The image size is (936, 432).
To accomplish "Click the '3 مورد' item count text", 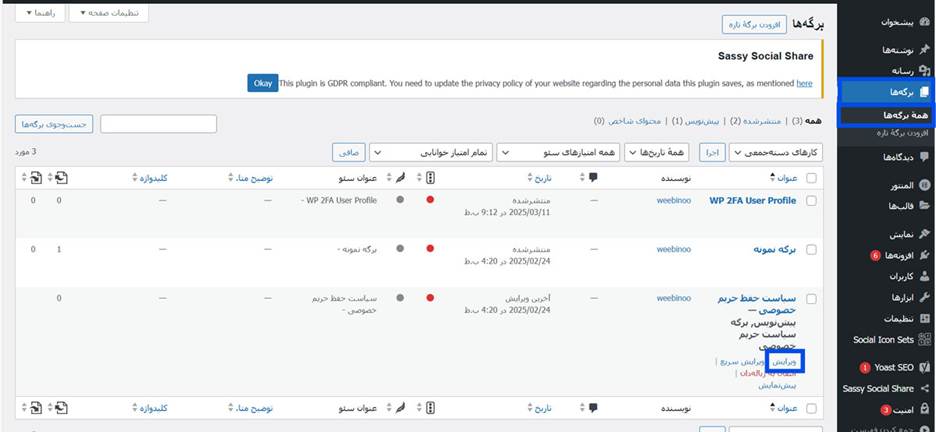I will click(26, 152).
